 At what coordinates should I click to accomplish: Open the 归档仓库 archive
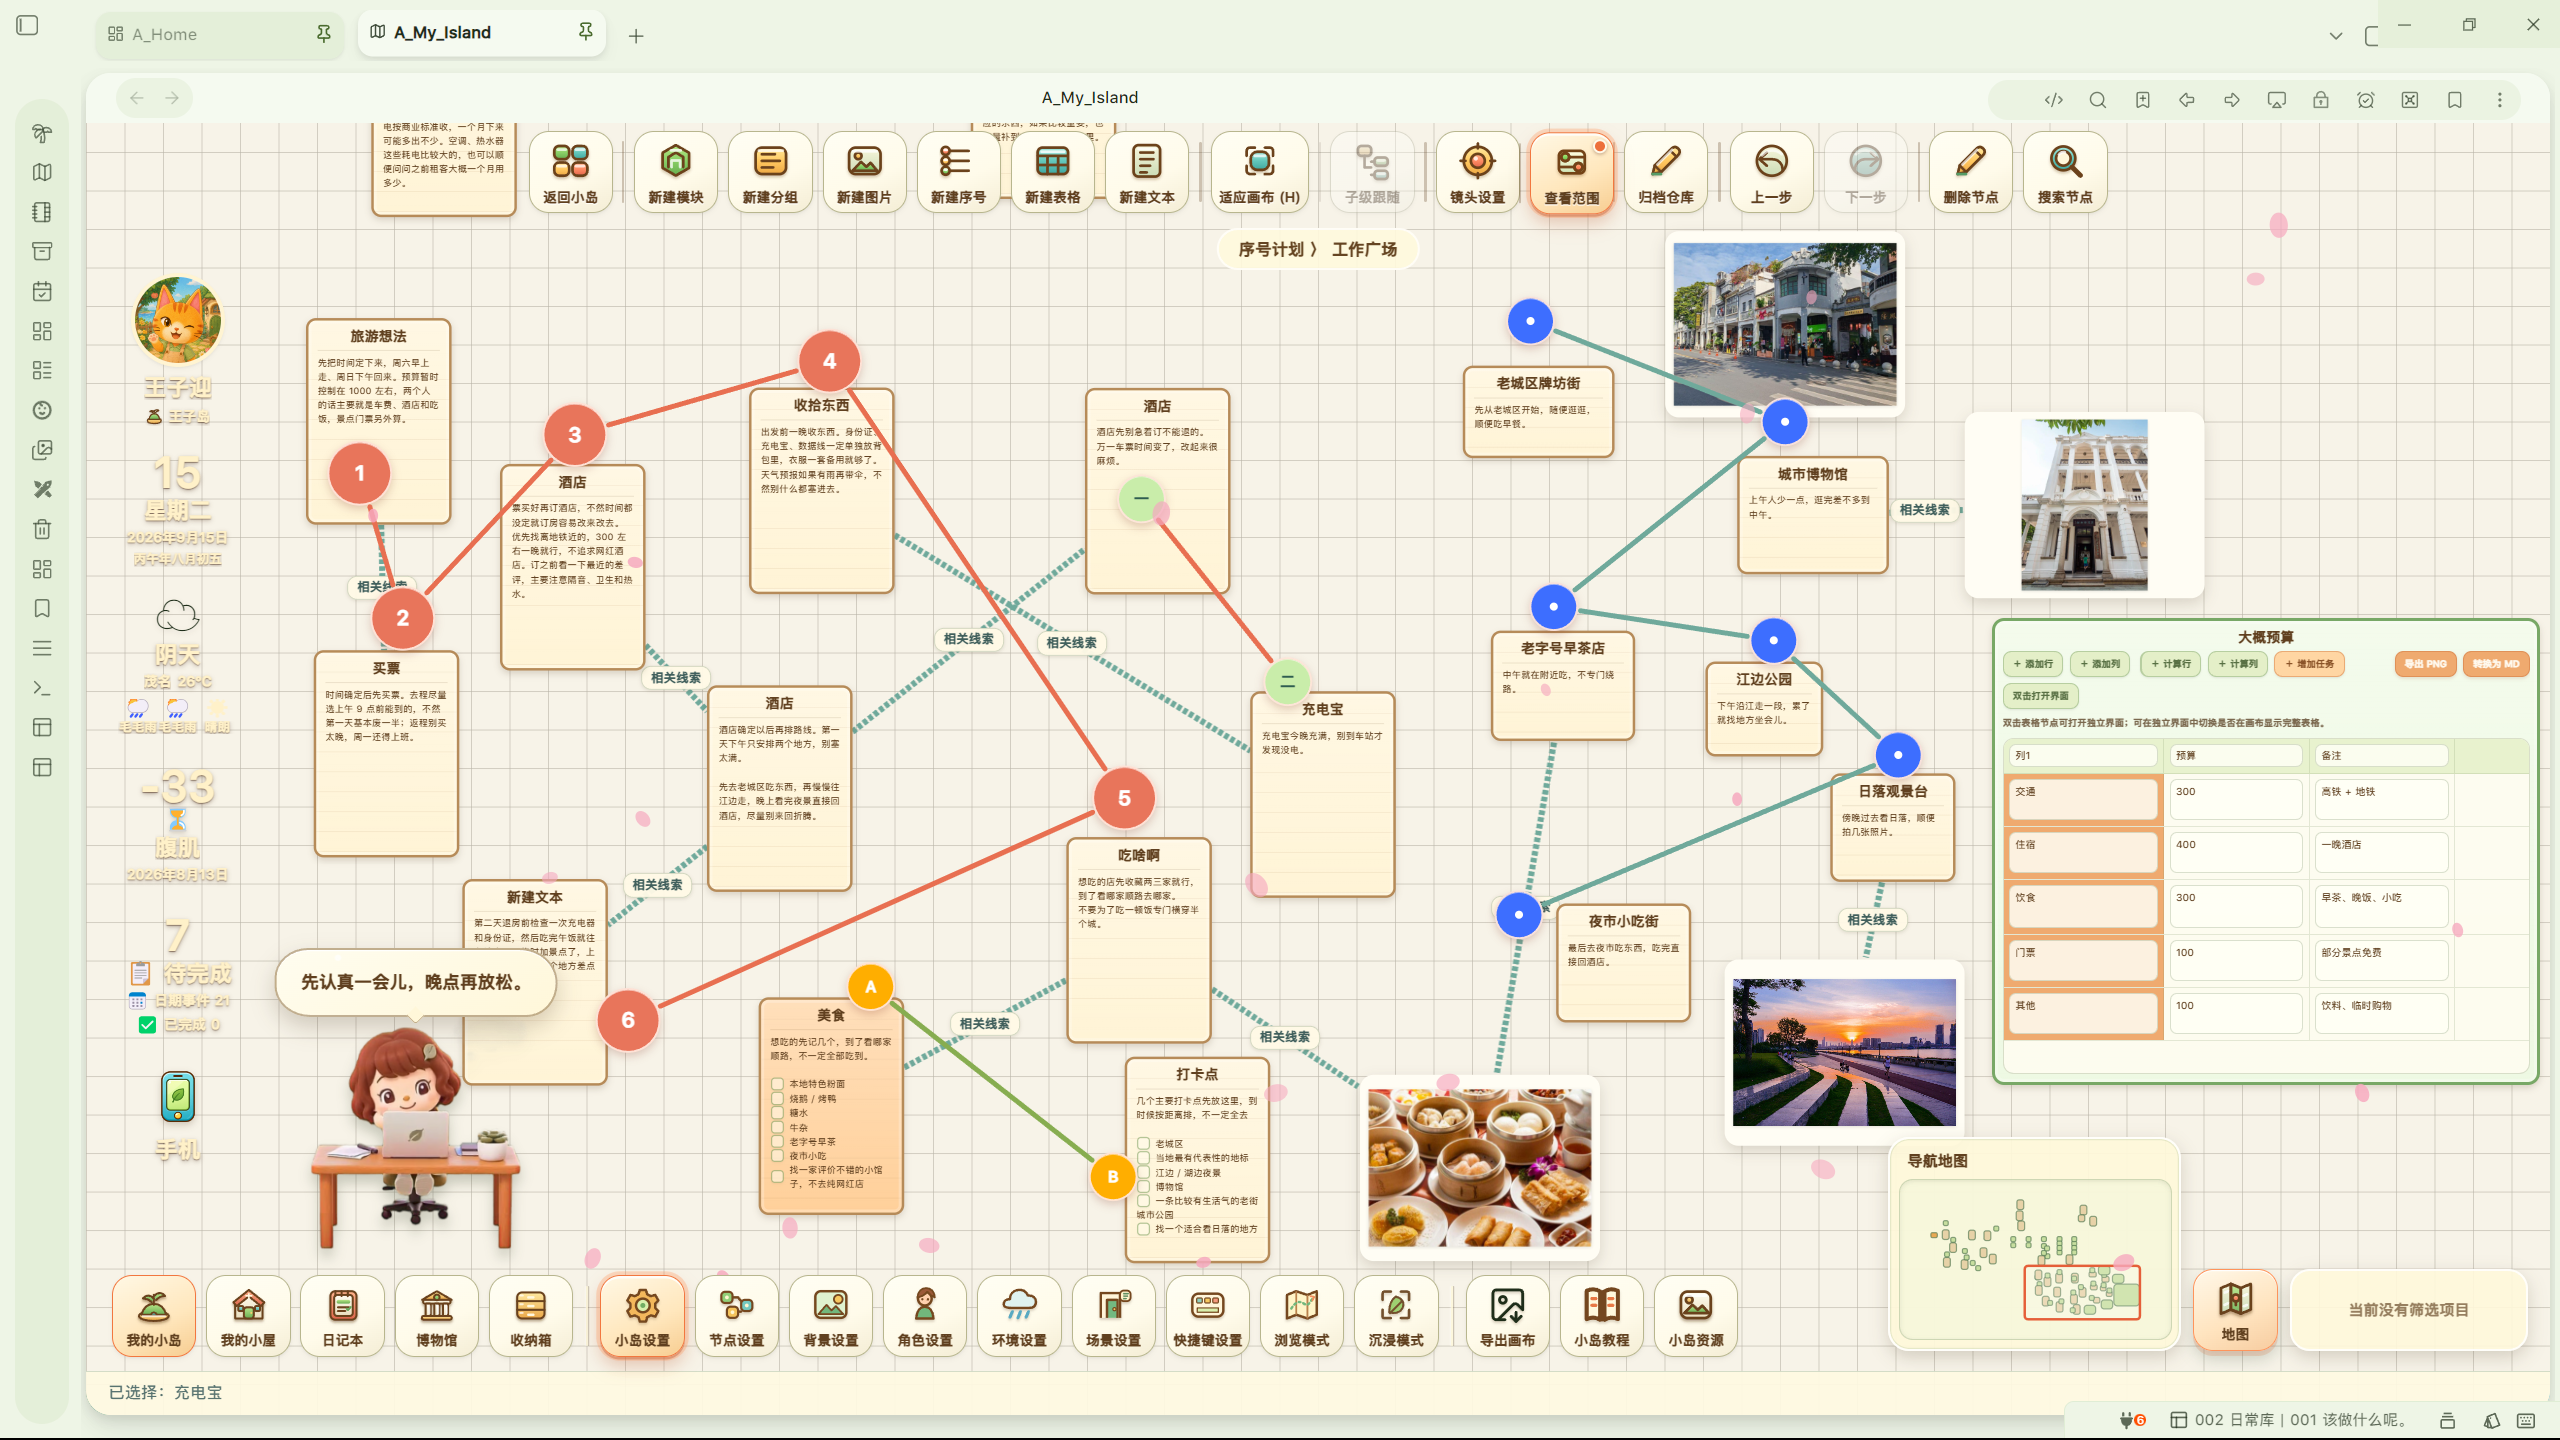point(1666,171)
